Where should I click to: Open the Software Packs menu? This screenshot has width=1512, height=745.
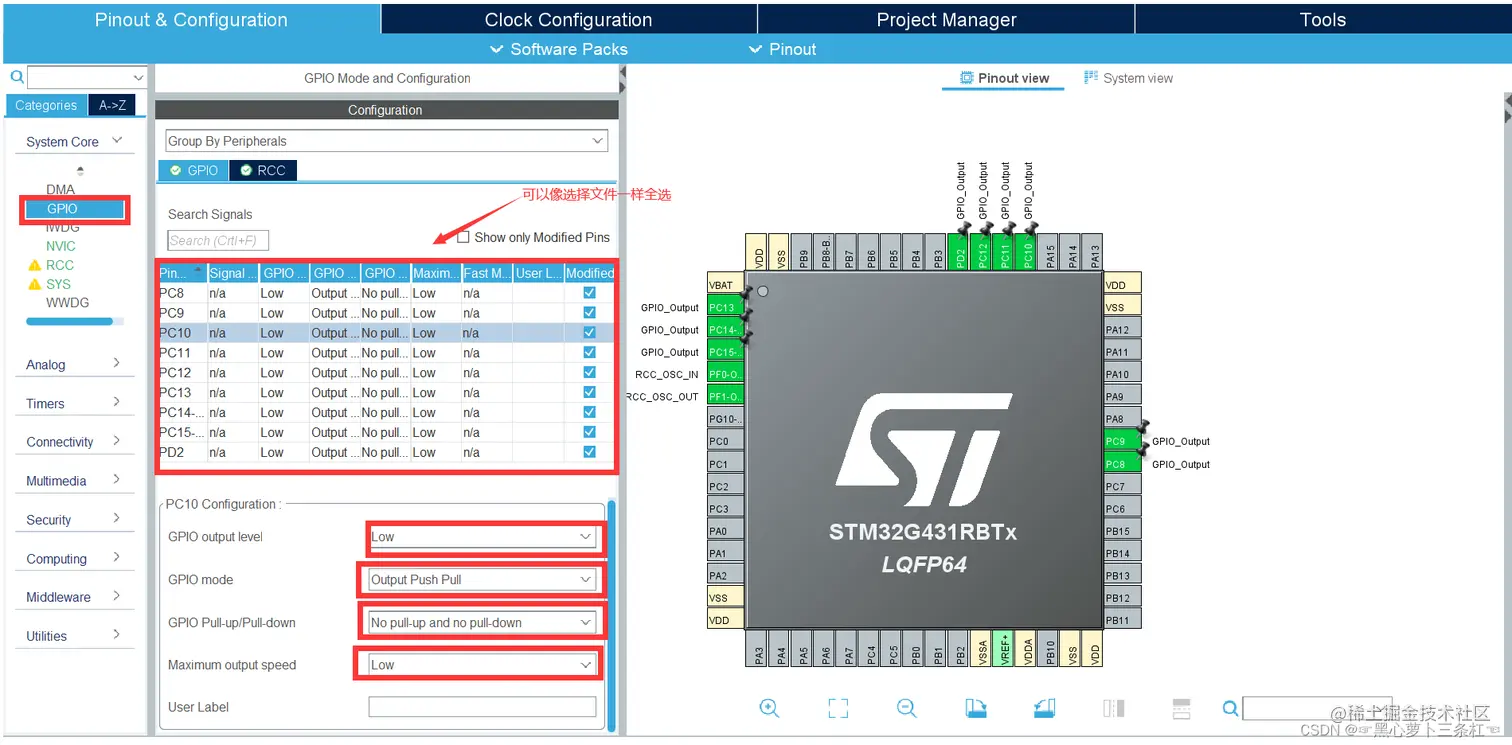click(x=559, y=49)
